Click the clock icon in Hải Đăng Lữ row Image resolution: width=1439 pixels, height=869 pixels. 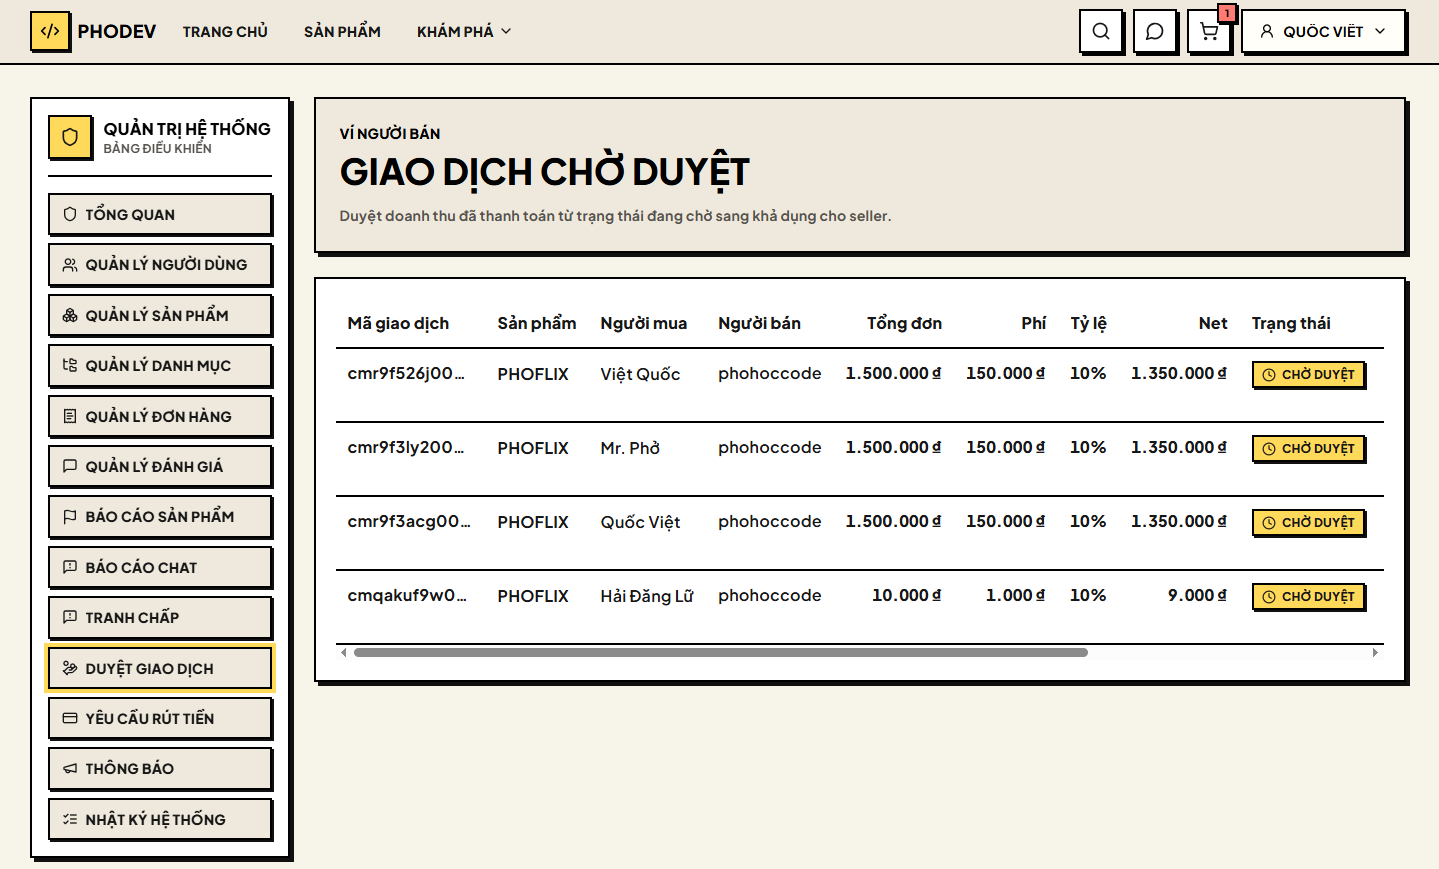1269,597
